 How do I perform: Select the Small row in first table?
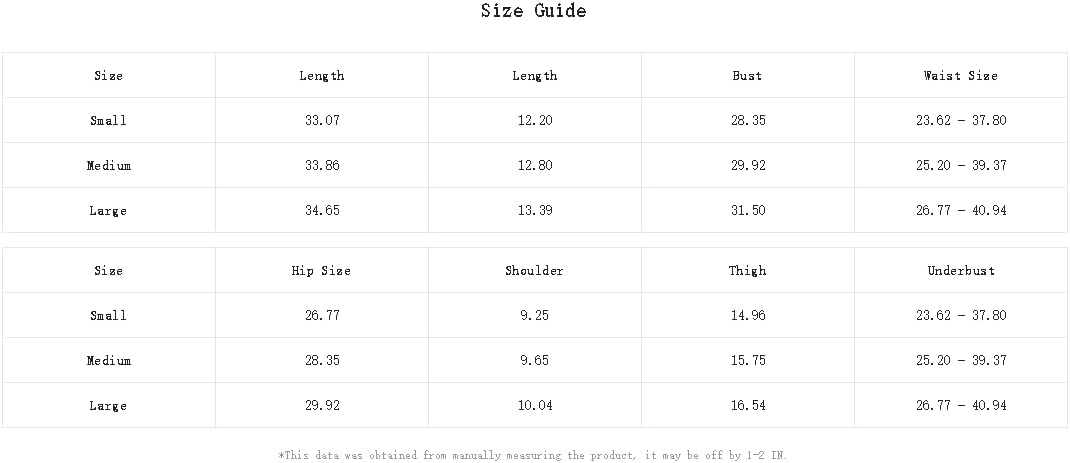point(535,120)
